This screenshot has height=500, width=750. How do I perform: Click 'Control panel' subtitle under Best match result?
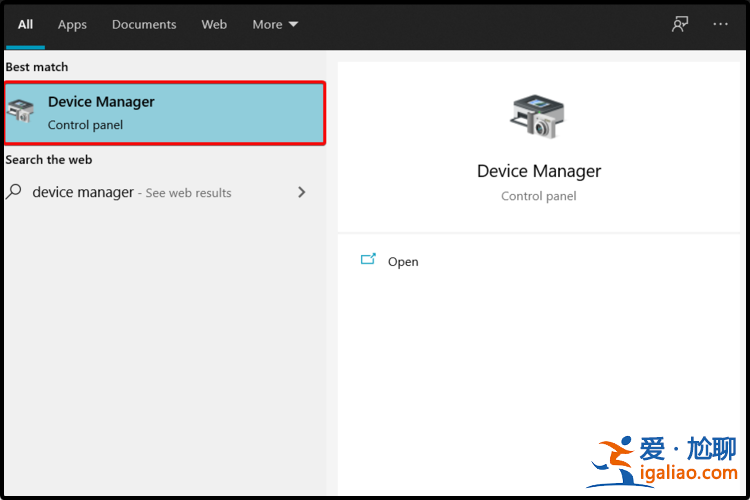pos(85,125)
